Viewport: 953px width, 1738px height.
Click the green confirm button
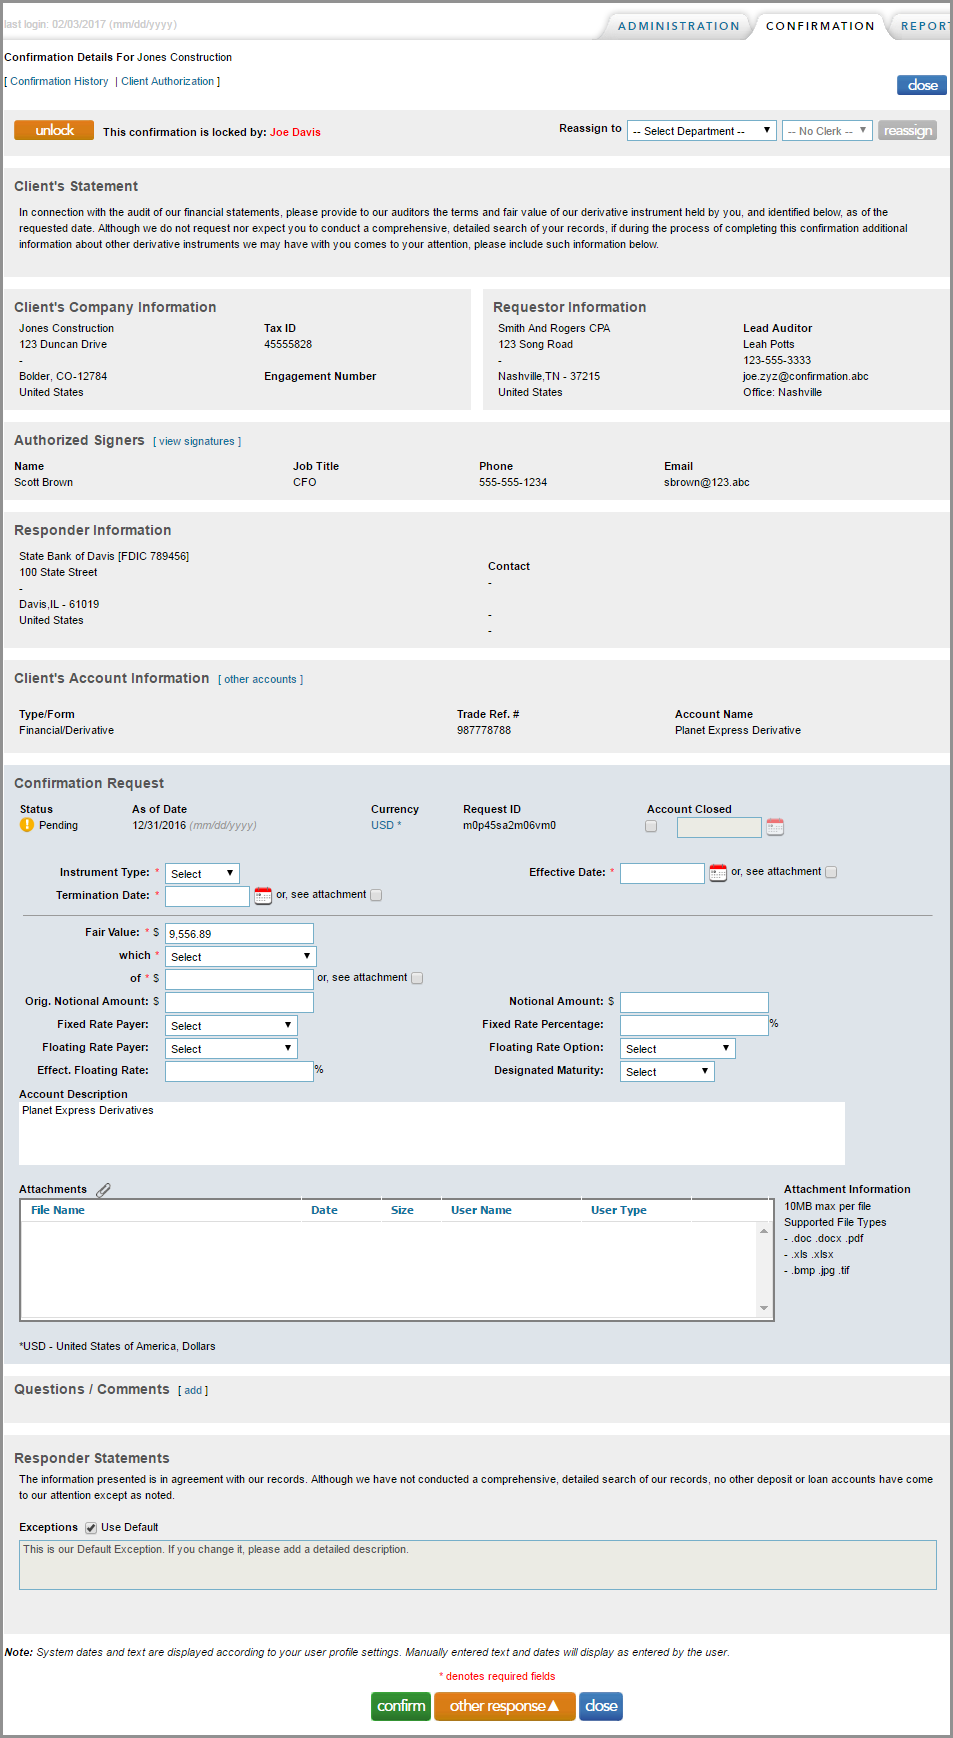[x=401, y=1706]
